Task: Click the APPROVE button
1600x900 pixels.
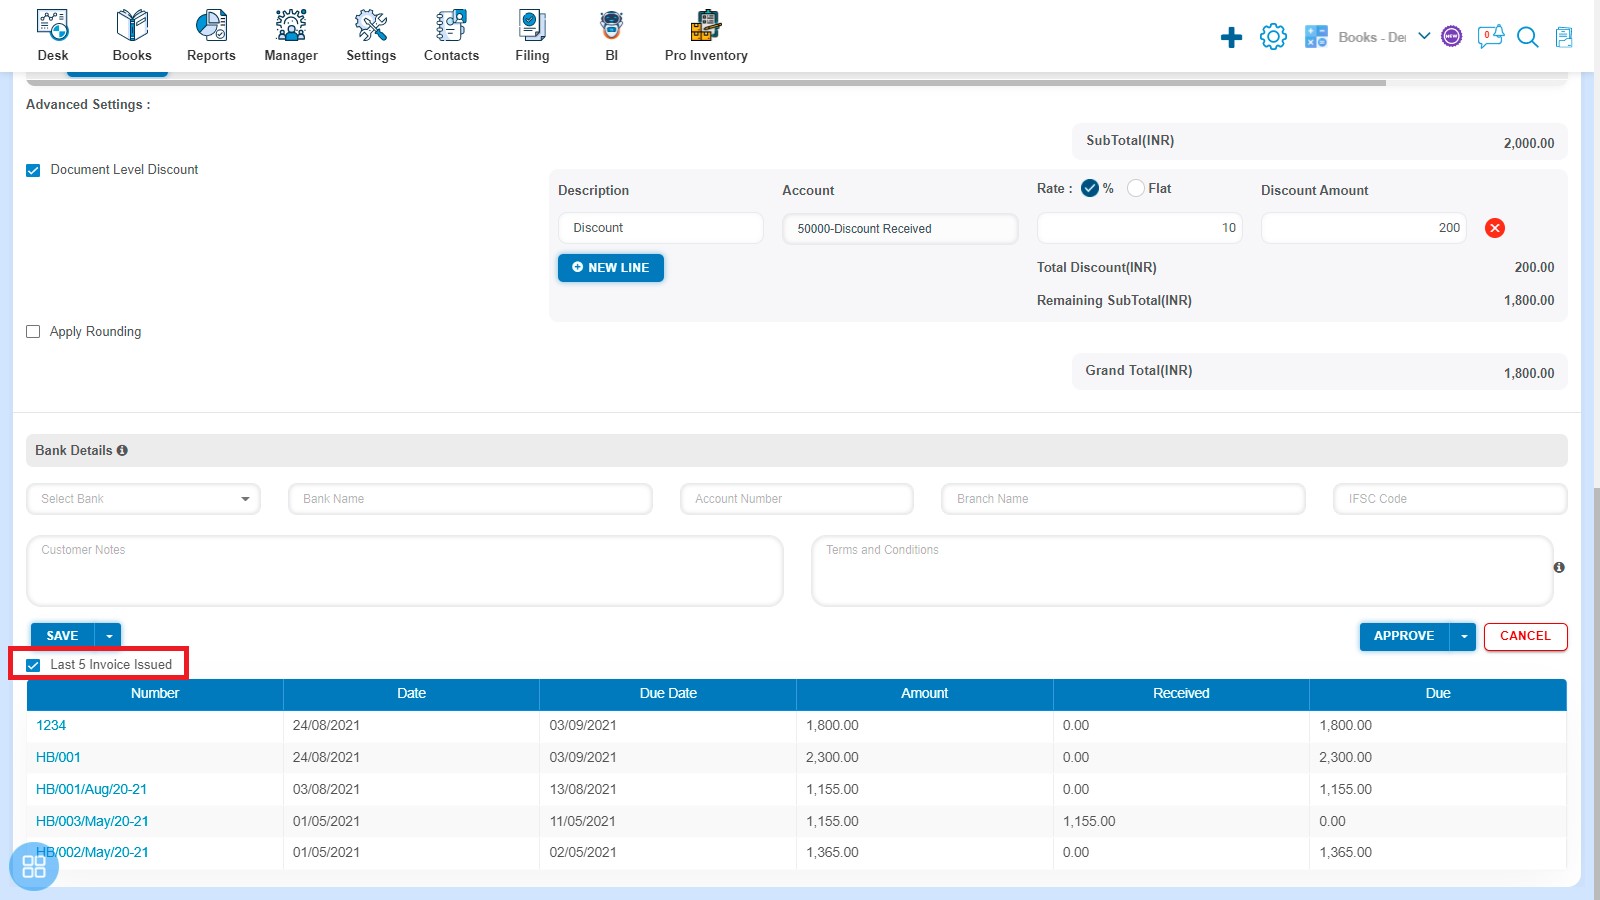Action: (x=1404, y=636)
